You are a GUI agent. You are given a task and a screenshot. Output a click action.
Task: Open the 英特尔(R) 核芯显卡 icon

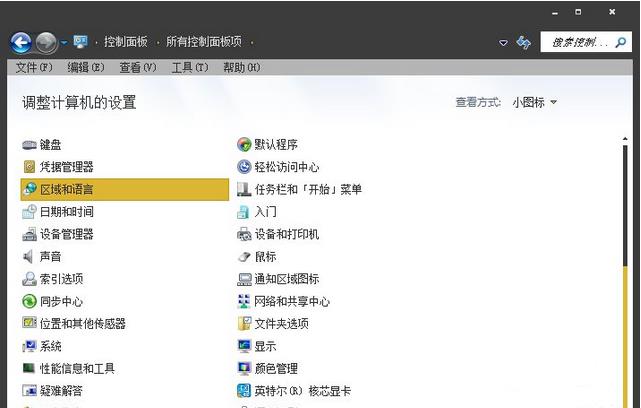tap(244, 391)
